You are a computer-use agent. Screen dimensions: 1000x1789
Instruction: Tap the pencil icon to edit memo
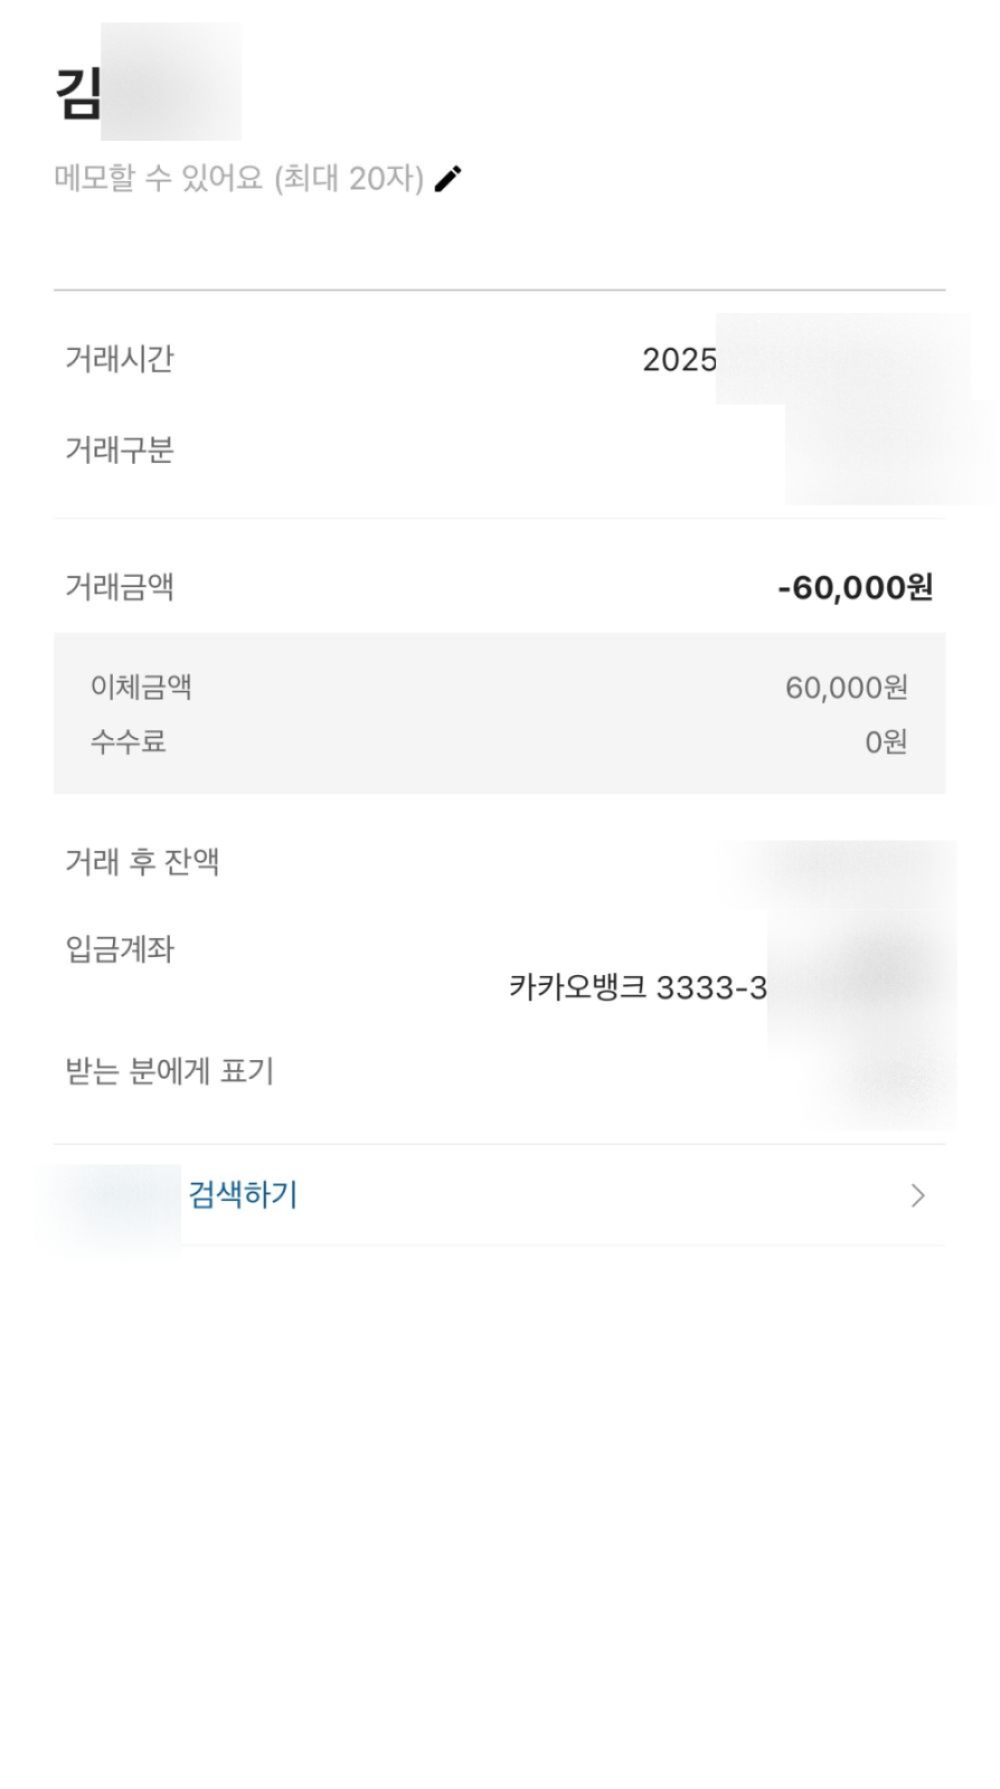pyautogui.click(x=448, y=179)
